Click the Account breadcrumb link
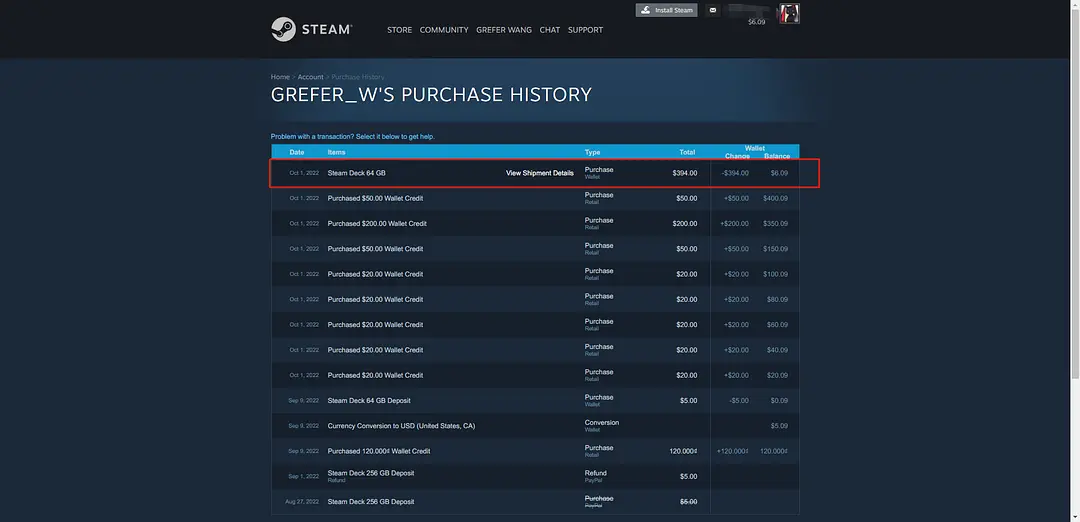Viewport: 1080px width, 522px height. point(310,77)
